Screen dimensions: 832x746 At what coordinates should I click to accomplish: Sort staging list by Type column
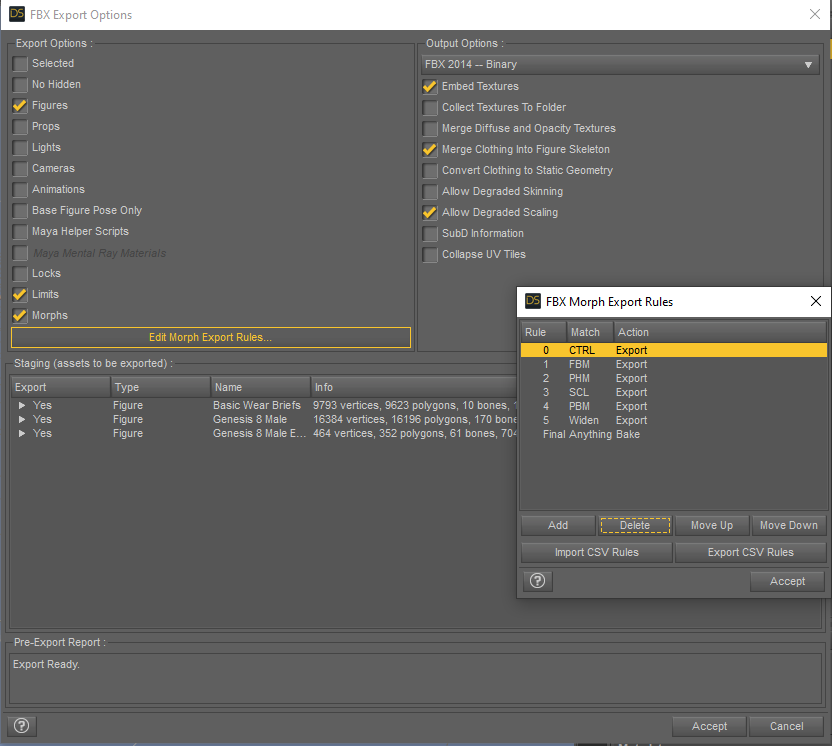click(x=160, y=387)
